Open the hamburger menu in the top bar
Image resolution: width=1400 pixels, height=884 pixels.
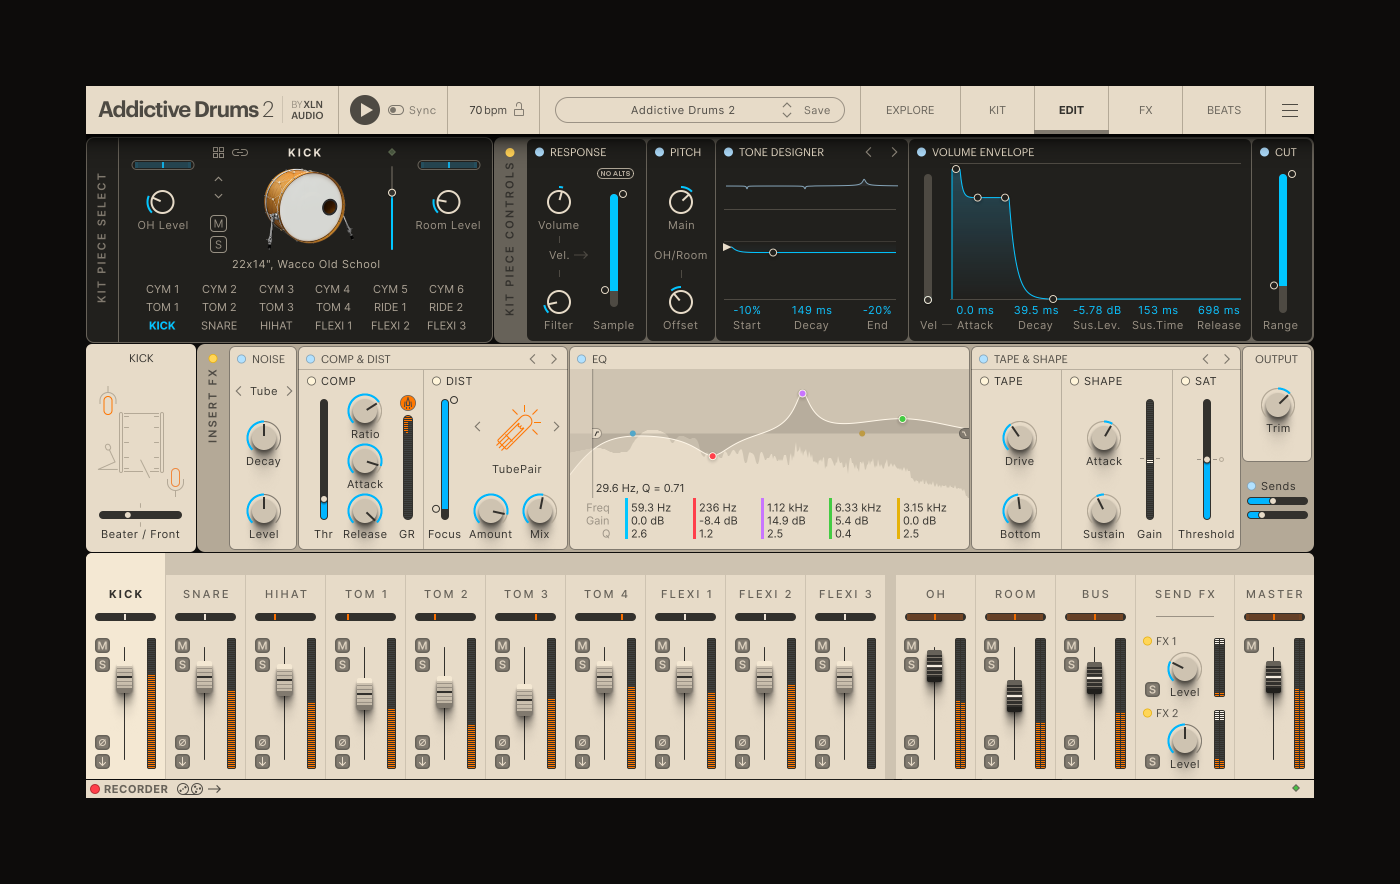(x=1290, y=110)
